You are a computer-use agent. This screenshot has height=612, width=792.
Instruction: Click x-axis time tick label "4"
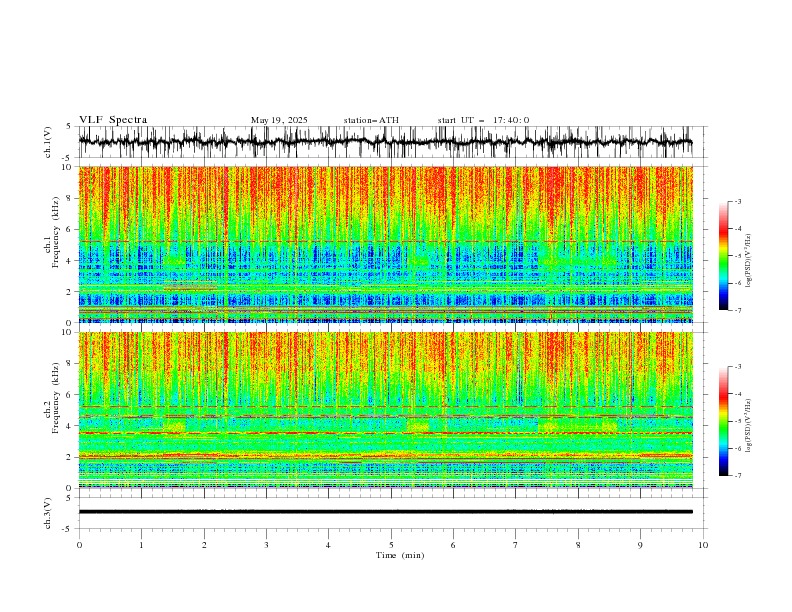(x=328, y=545)
